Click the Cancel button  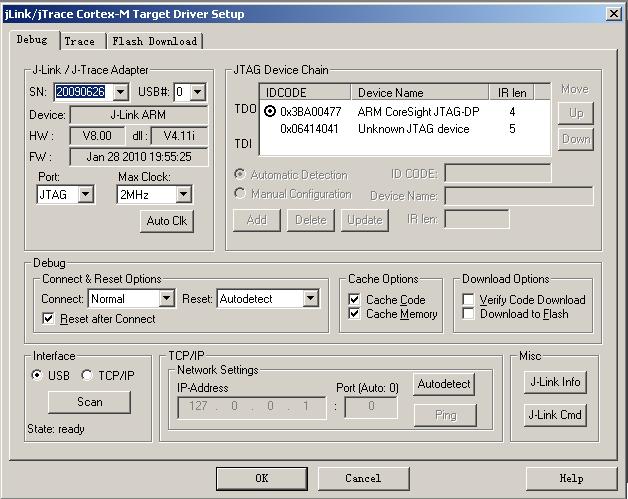364,479
